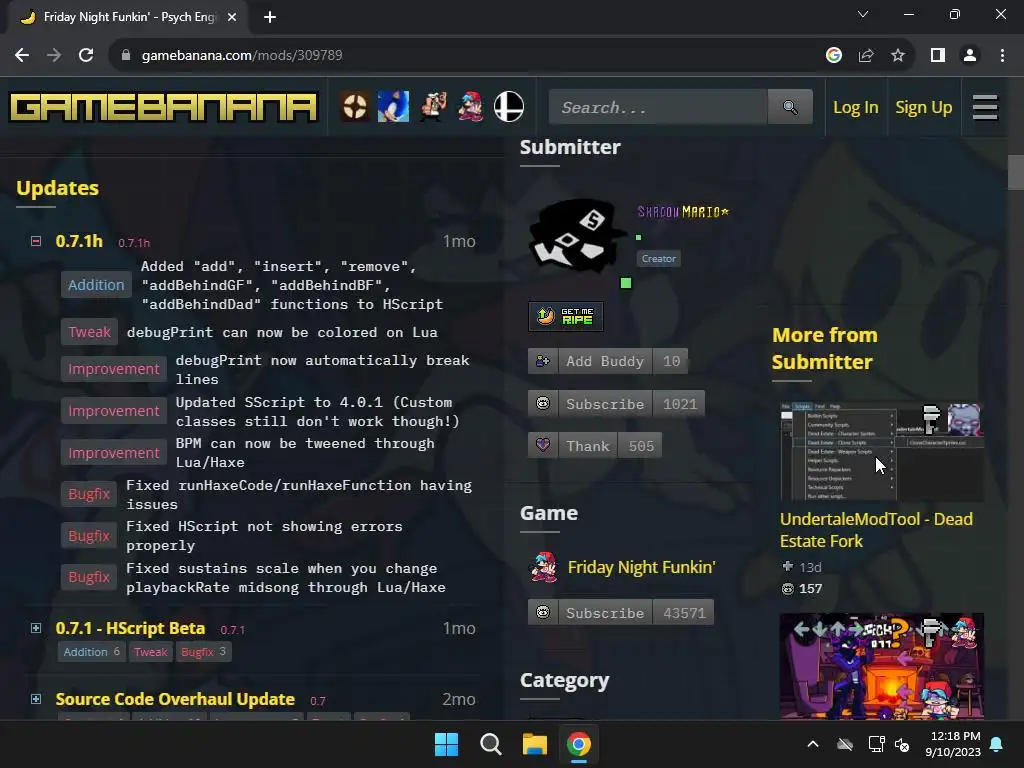1024x768 pixels.
Task: Click the Sign Up link
Action: point(923,107)
